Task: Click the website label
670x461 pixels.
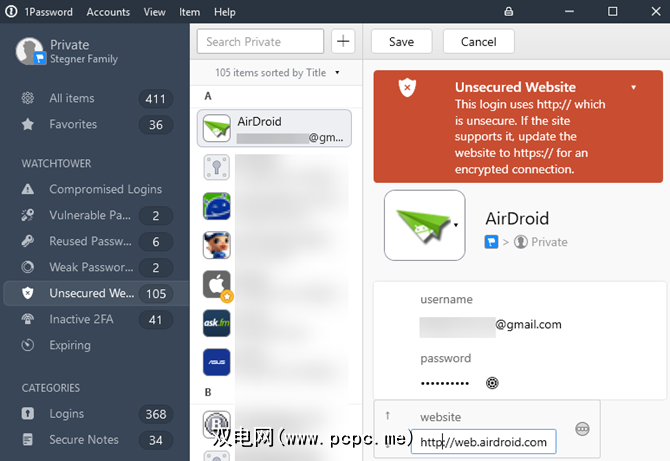Action: (441, 417)
